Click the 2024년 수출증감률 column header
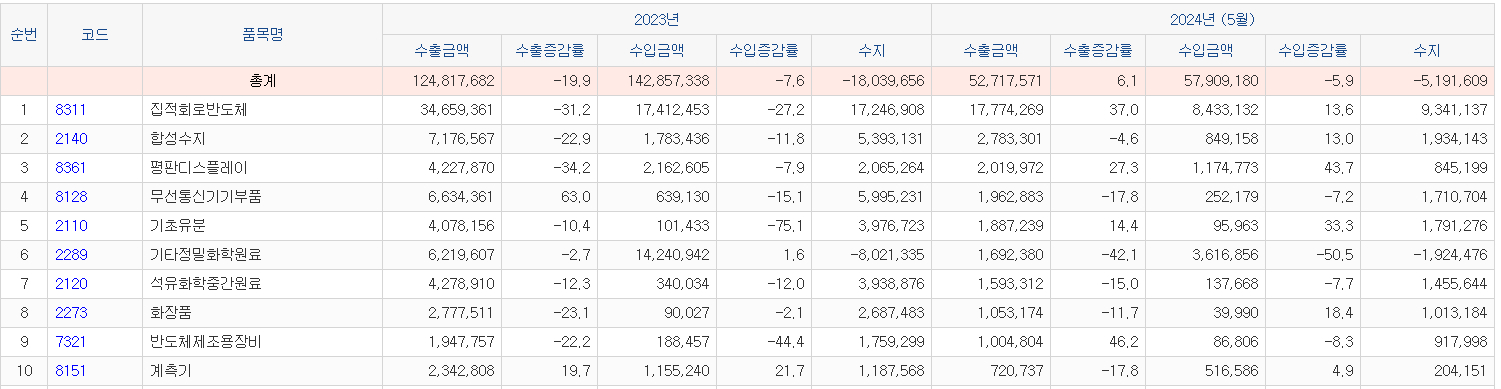Image resolution: width=1501 pixels, height=389 pixels. (1098, 50)
